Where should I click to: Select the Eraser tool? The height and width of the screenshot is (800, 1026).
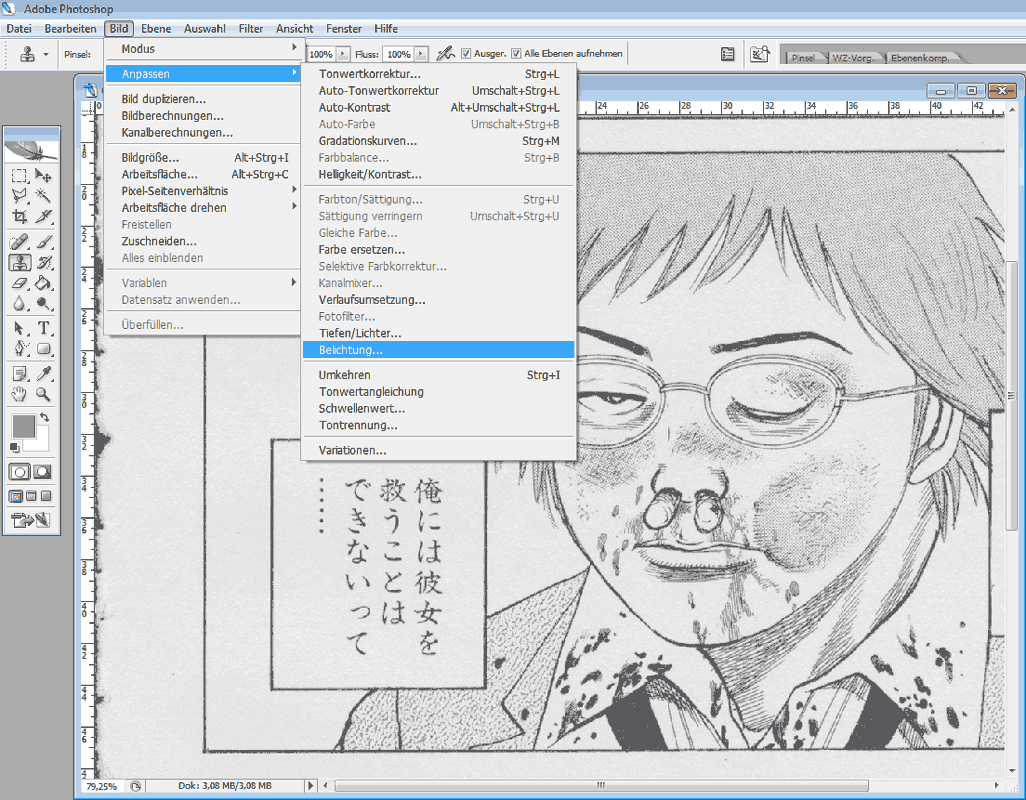click(x=20, y=283)
